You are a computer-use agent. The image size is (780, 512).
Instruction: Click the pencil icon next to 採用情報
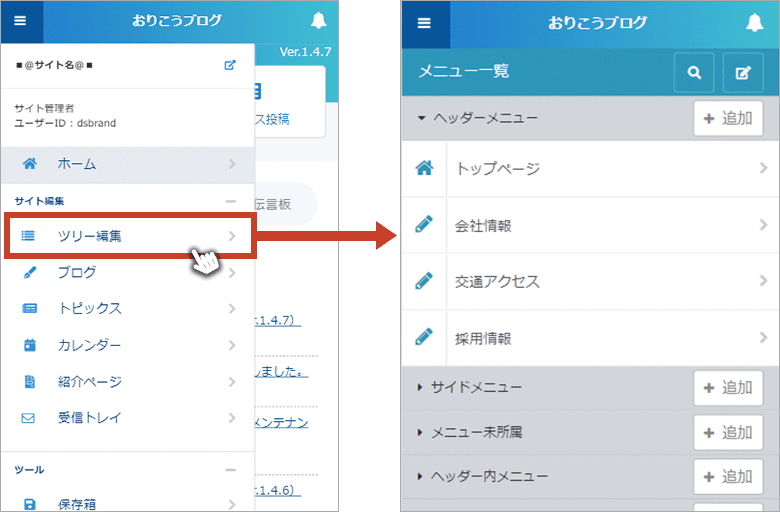(x=424, y=338)
